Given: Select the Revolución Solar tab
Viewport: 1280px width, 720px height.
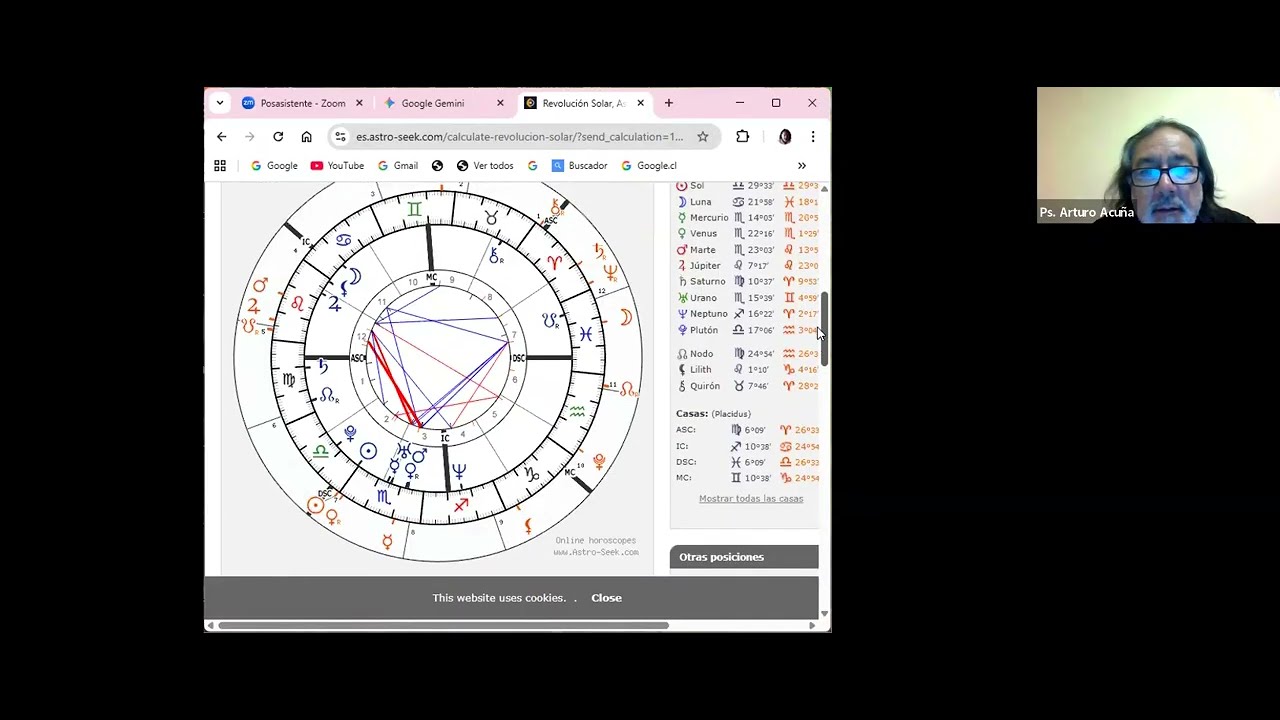Looking at the screenshot, I should 585,103.
